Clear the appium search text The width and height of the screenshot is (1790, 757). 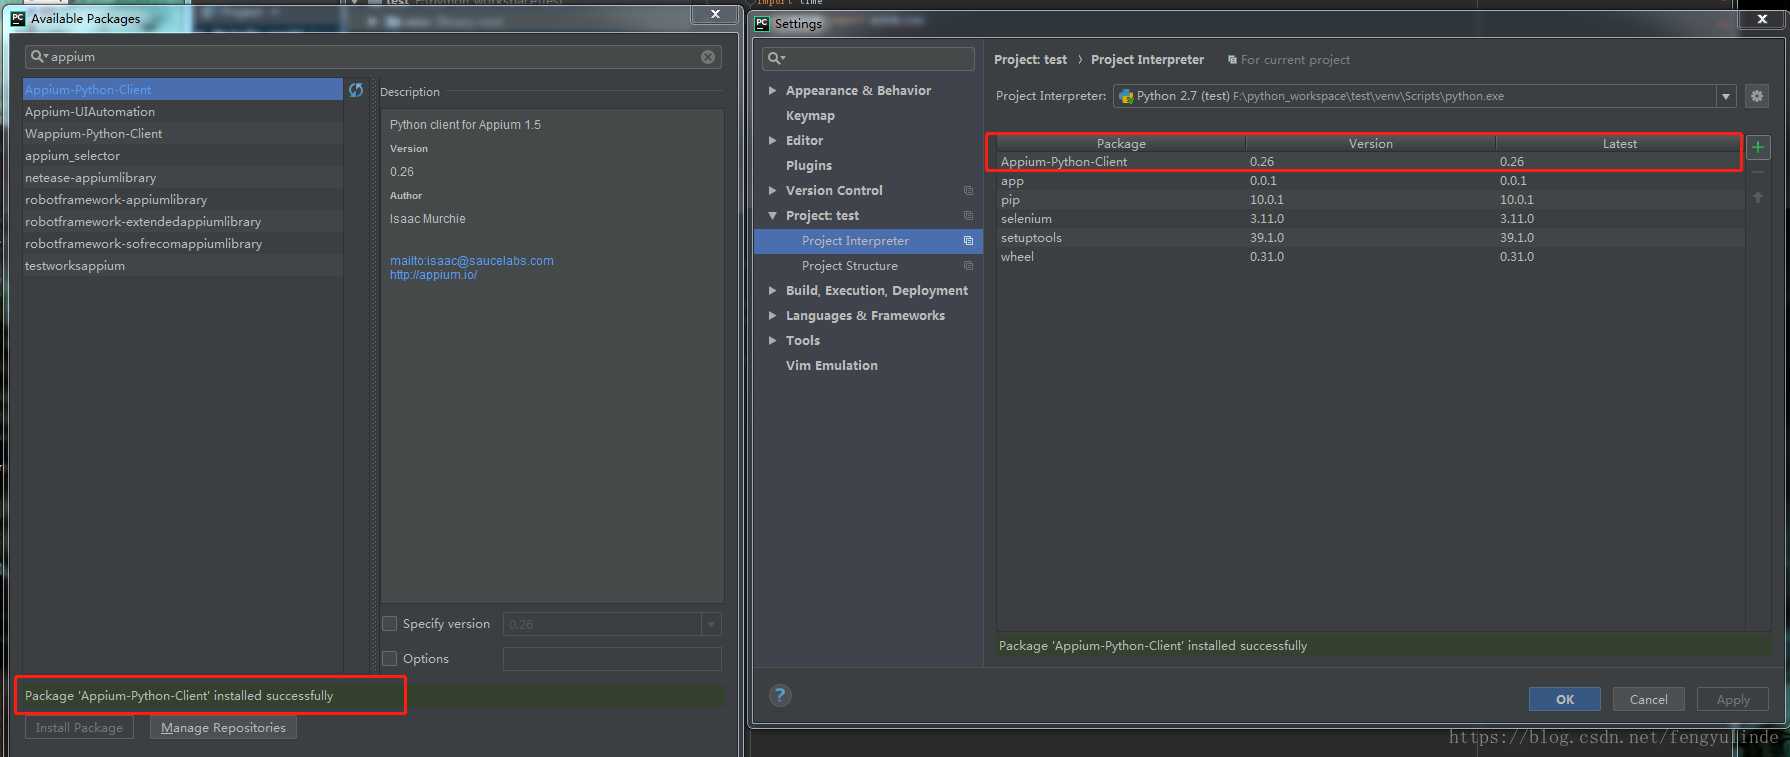tap(708, 57)
